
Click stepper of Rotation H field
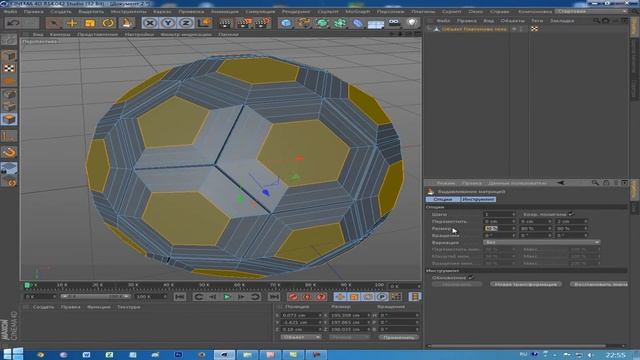tap(417, 316)
